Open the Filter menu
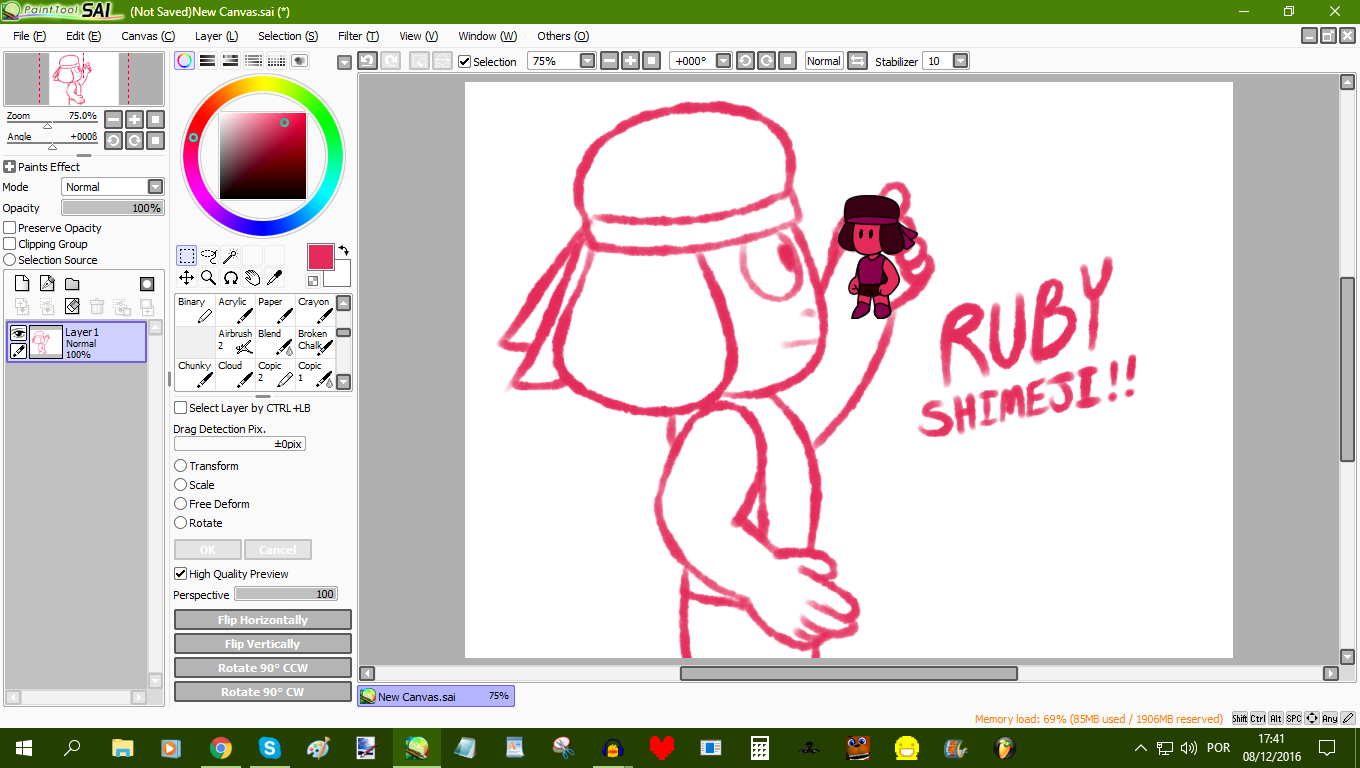Viewport: 1360px width, 768px height. pyautogui.click(x=358, y=36)
